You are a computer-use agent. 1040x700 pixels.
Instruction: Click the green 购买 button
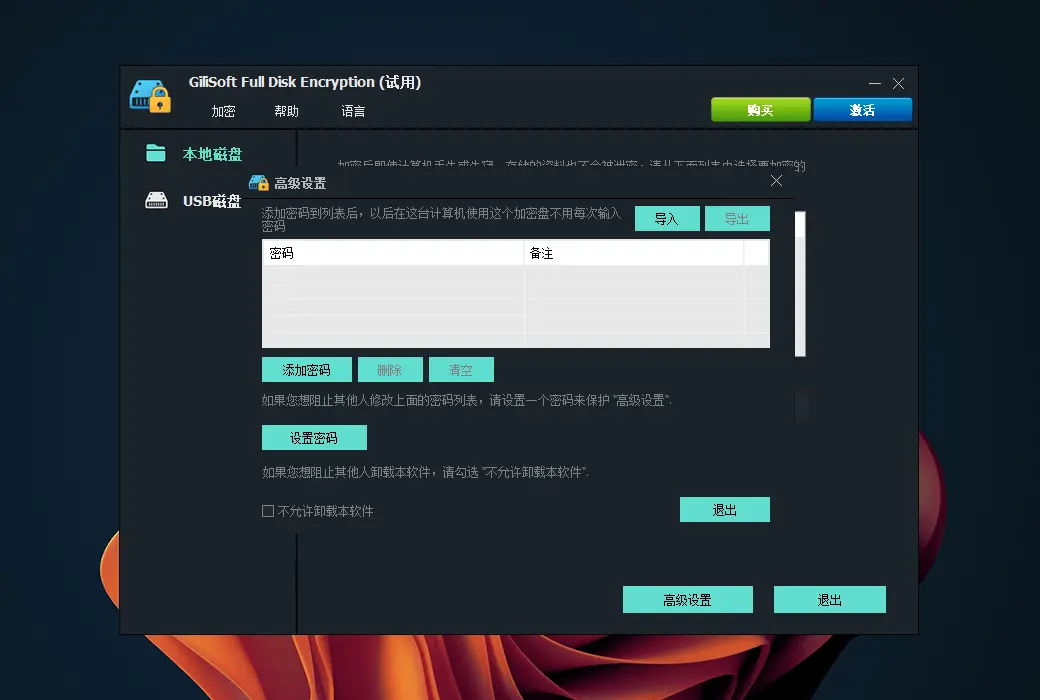pos(761,110)
